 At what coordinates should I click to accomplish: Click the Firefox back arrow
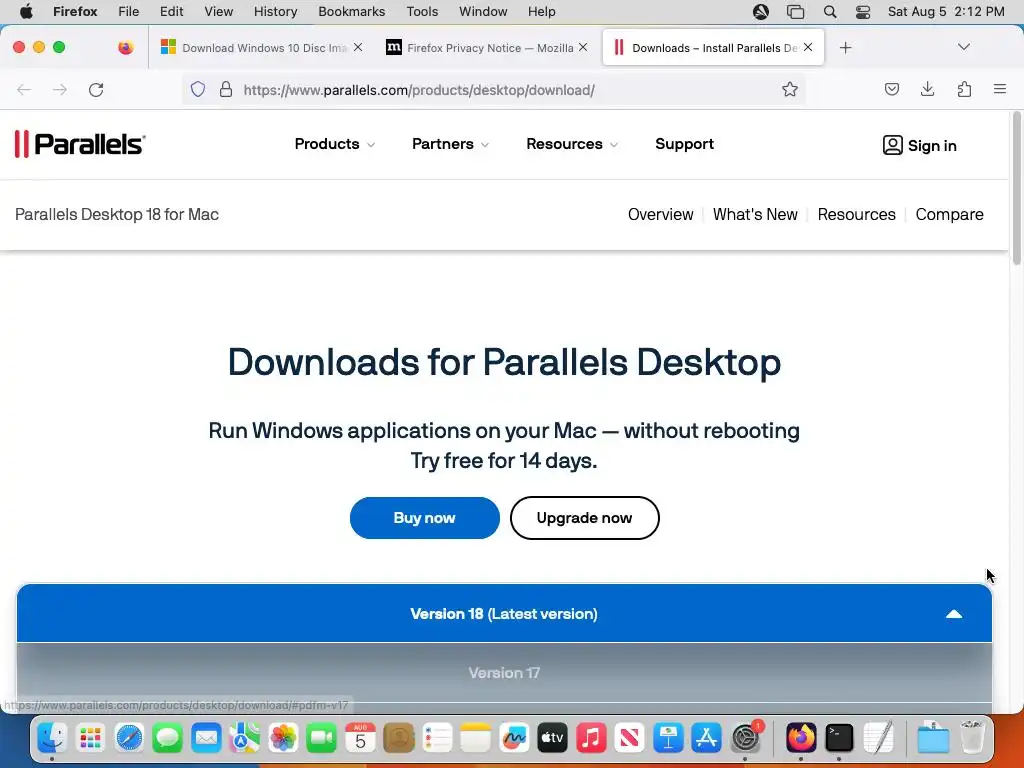(24, 89)
